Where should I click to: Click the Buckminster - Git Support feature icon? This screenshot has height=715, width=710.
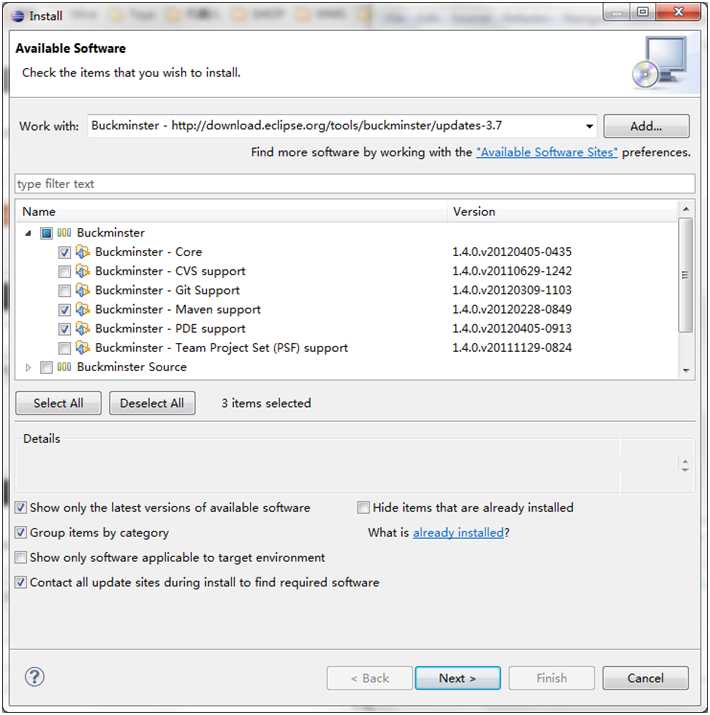pyautogui.click(x=83, y=290)
